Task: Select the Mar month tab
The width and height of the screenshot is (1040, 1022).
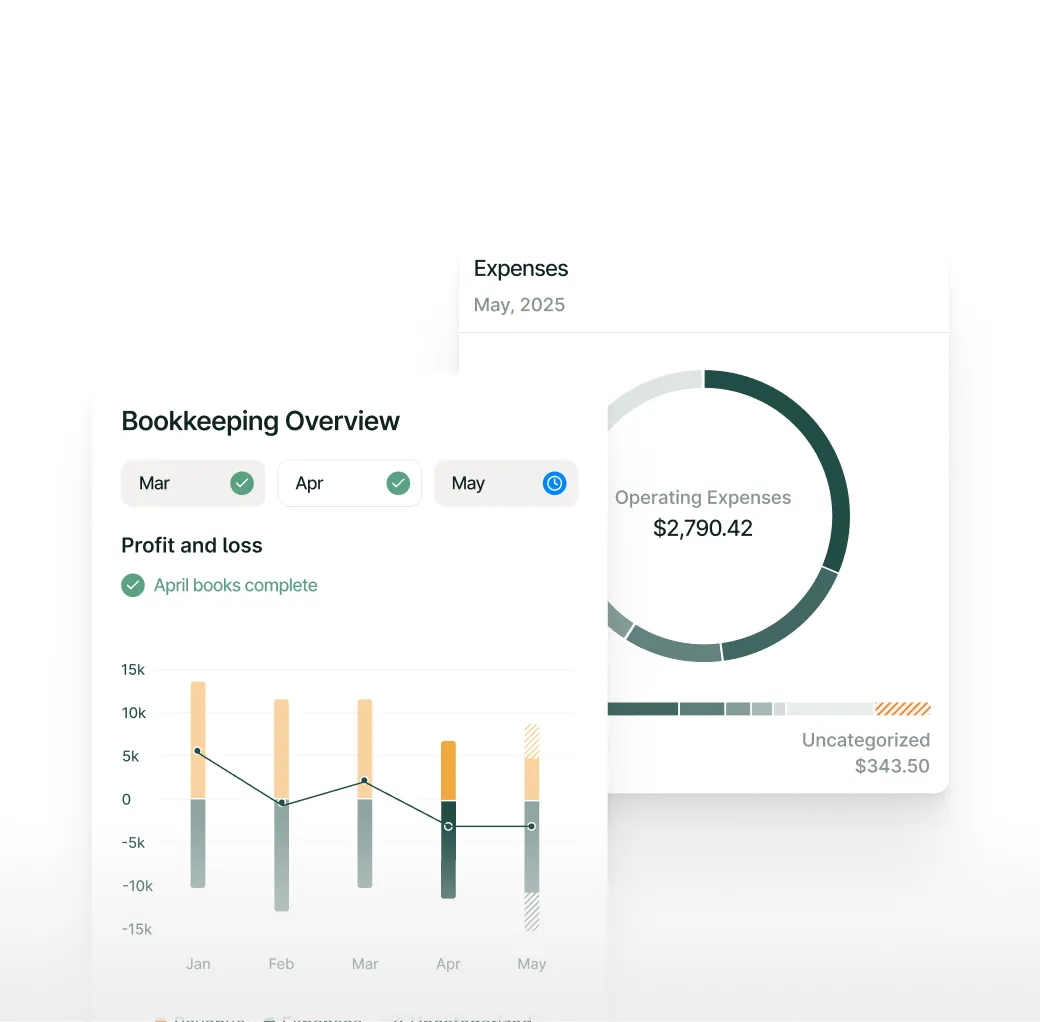Action: pyautogui.click(x=193, y=483)
